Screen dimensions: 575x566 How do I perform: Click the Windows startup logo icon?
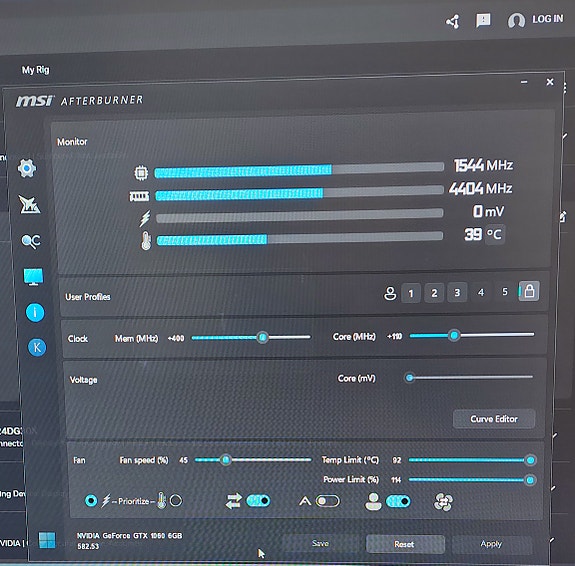click(x=47, y=540)
